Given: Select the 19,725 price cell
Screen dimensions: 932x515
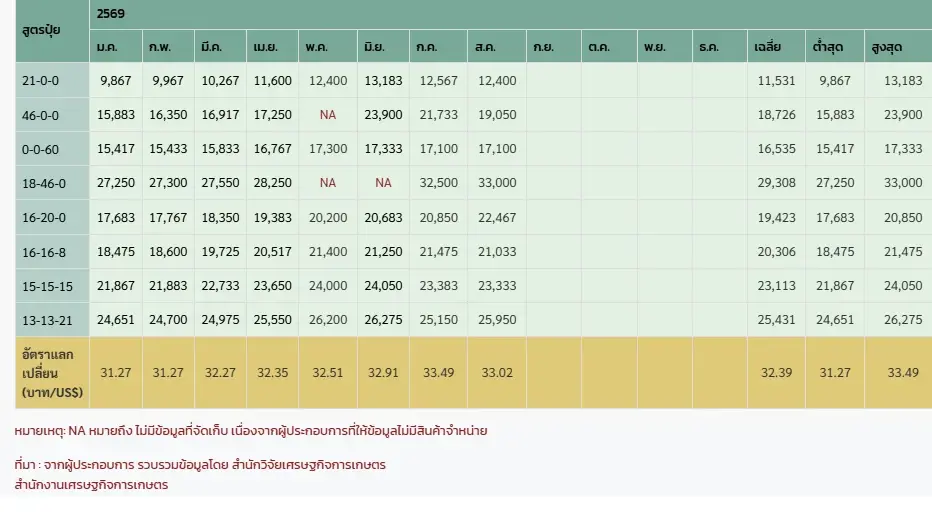Looking at the screenshot, I should tap(221, 252).
